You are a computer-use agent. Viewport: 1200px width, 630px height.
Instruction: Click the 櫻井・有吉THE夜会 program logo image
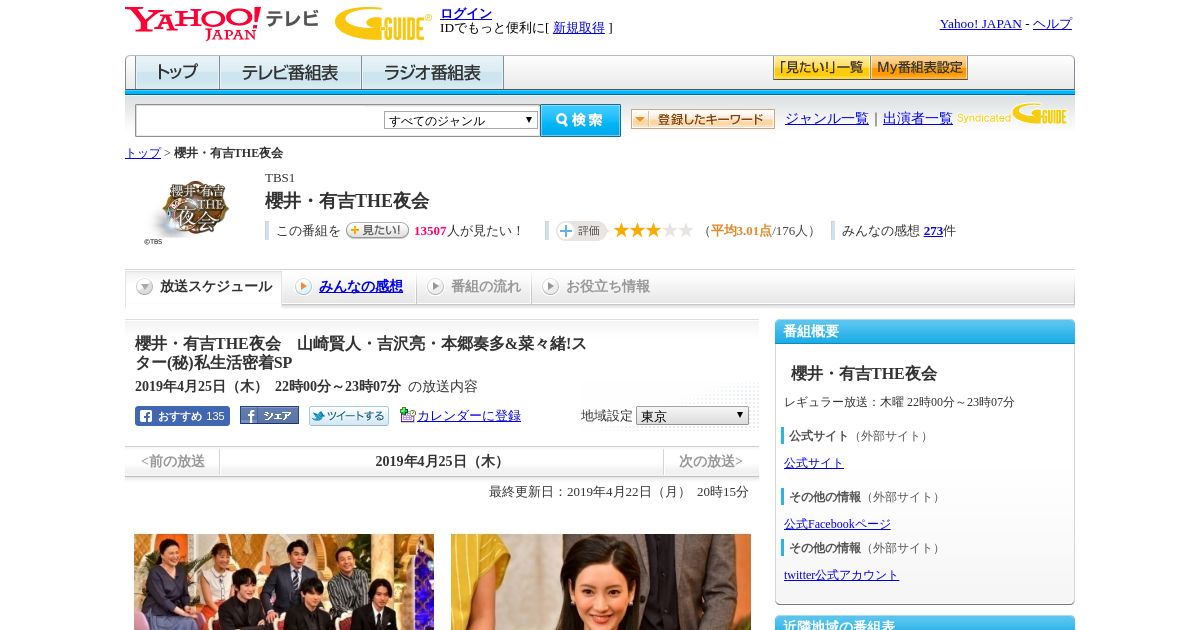[187, 212]
